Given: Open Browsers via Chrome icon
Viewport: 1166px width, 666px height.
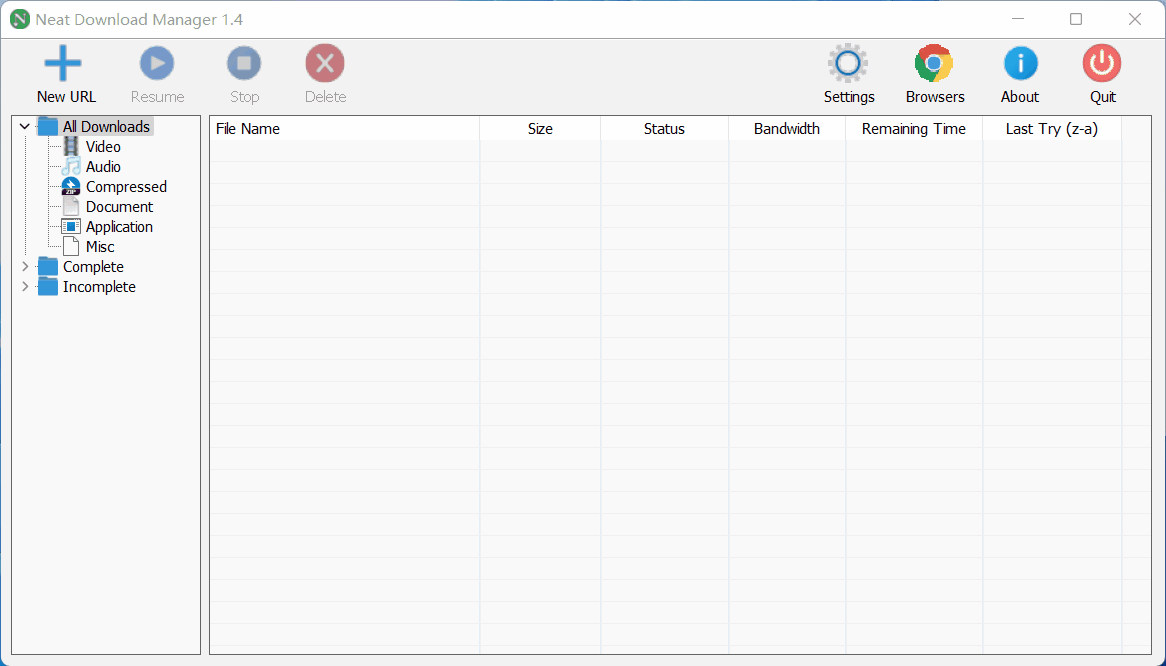Looking at the screenshot, I should pos(934,63).
